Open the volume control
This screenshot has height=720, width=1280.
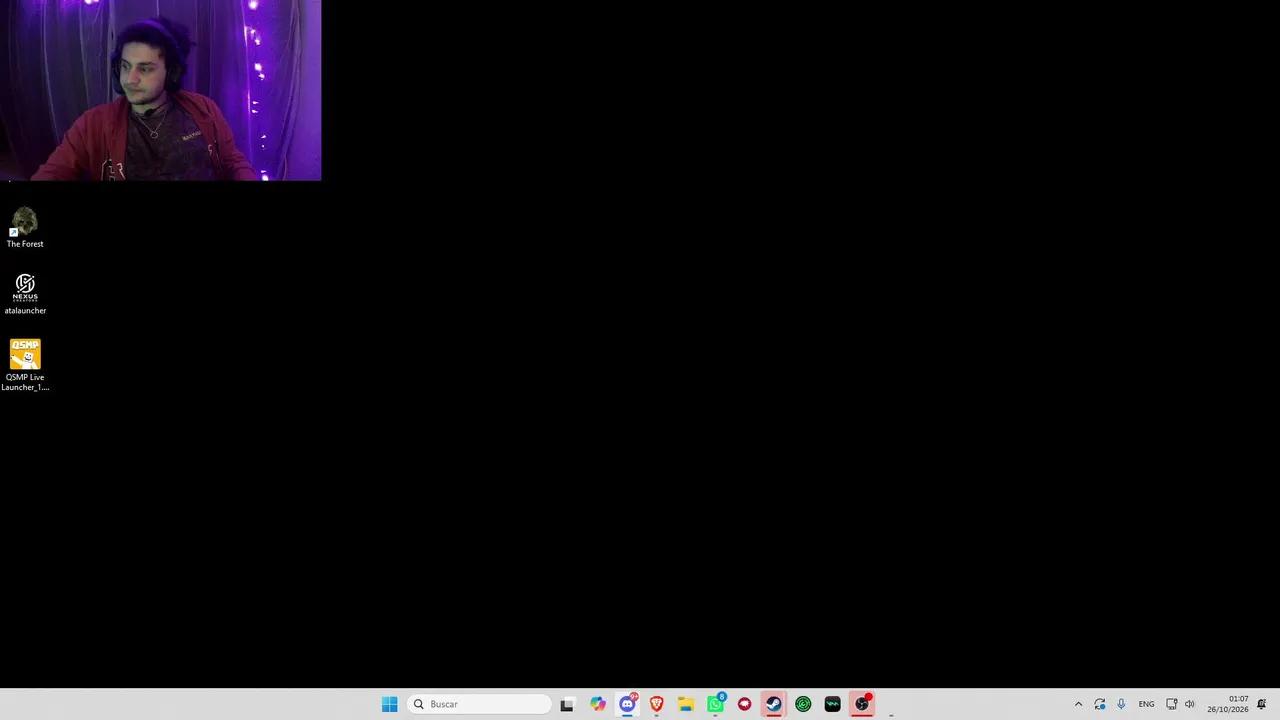click(x=1190, y=704)
